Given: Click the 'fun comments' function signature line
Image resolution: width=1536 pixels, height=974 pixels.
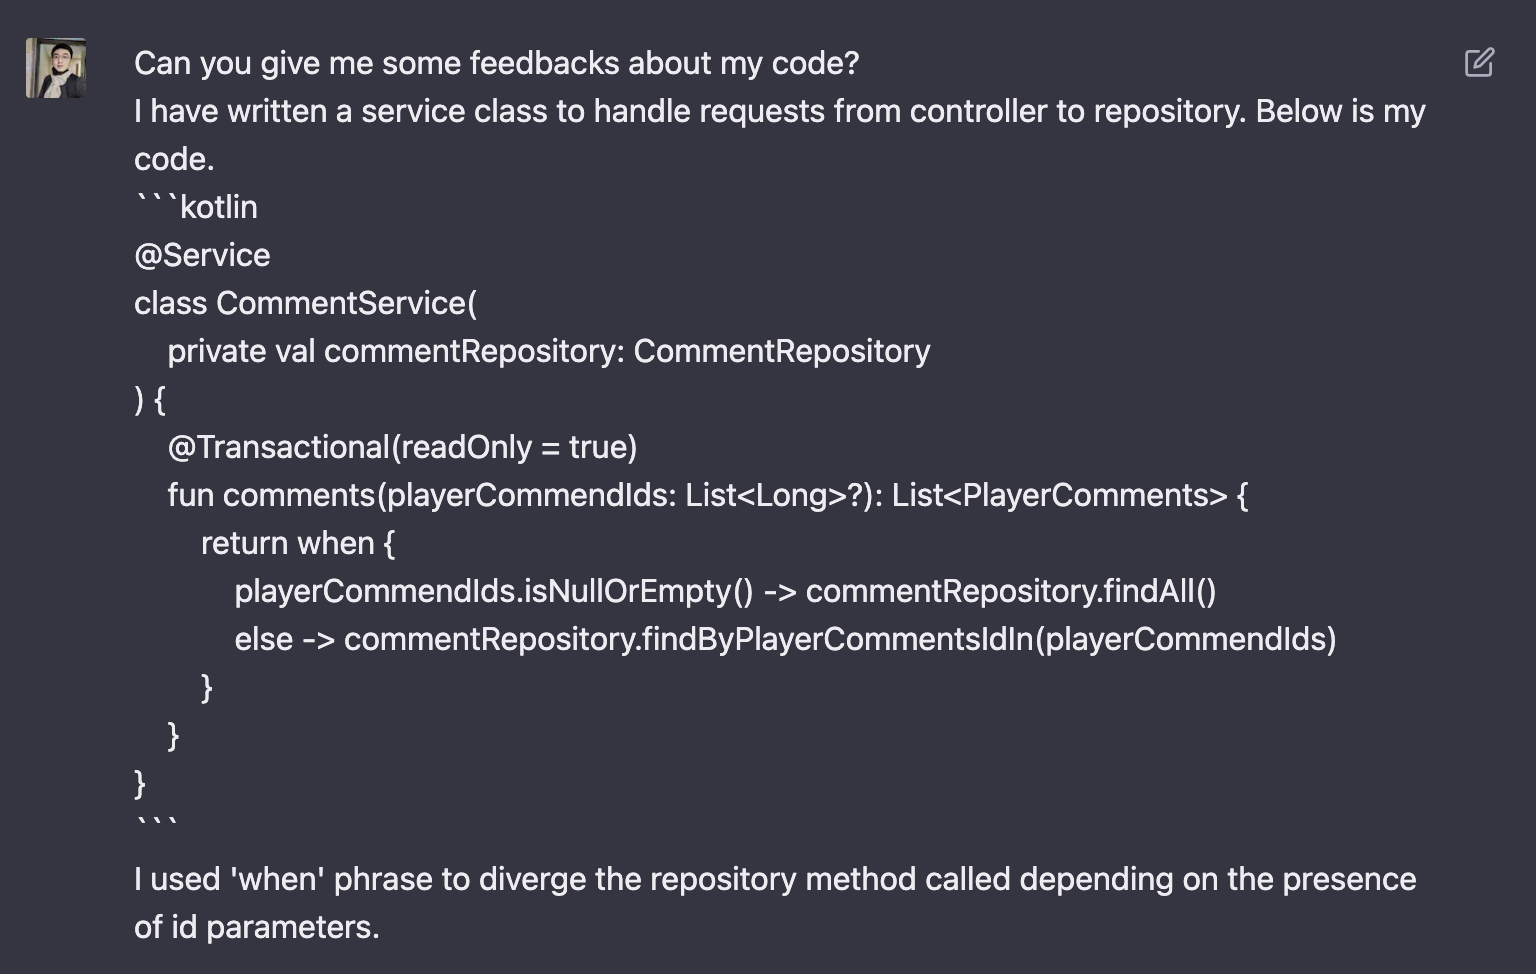Looking at the screenshot, I should [708, 495].
